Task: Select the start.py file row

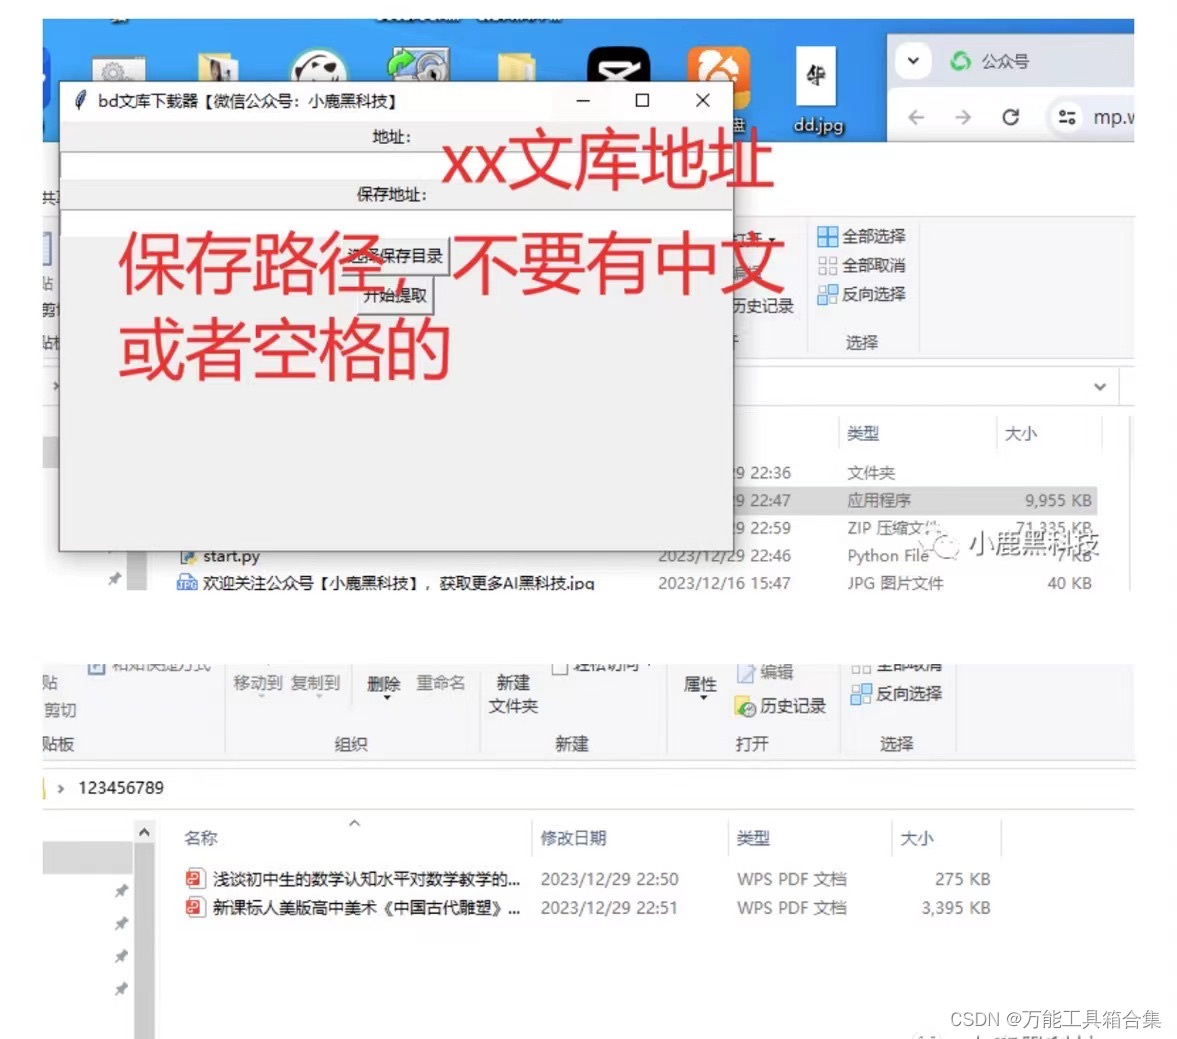Action: (635, 556)
